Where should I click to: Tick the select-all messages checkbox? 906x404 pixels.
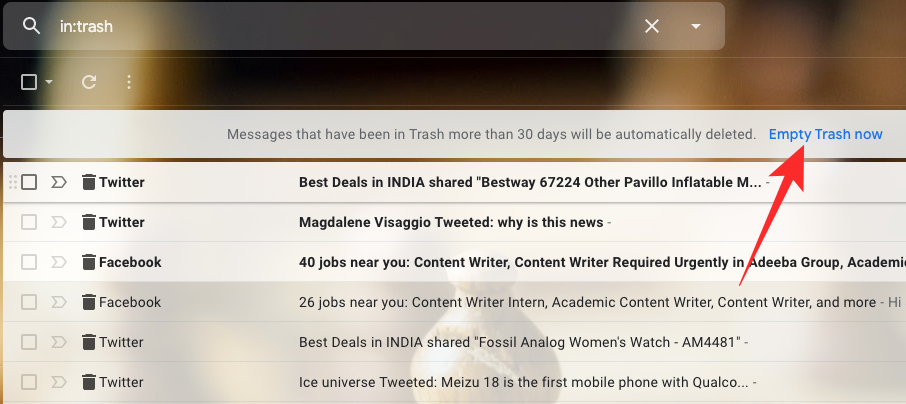[29, 82]
